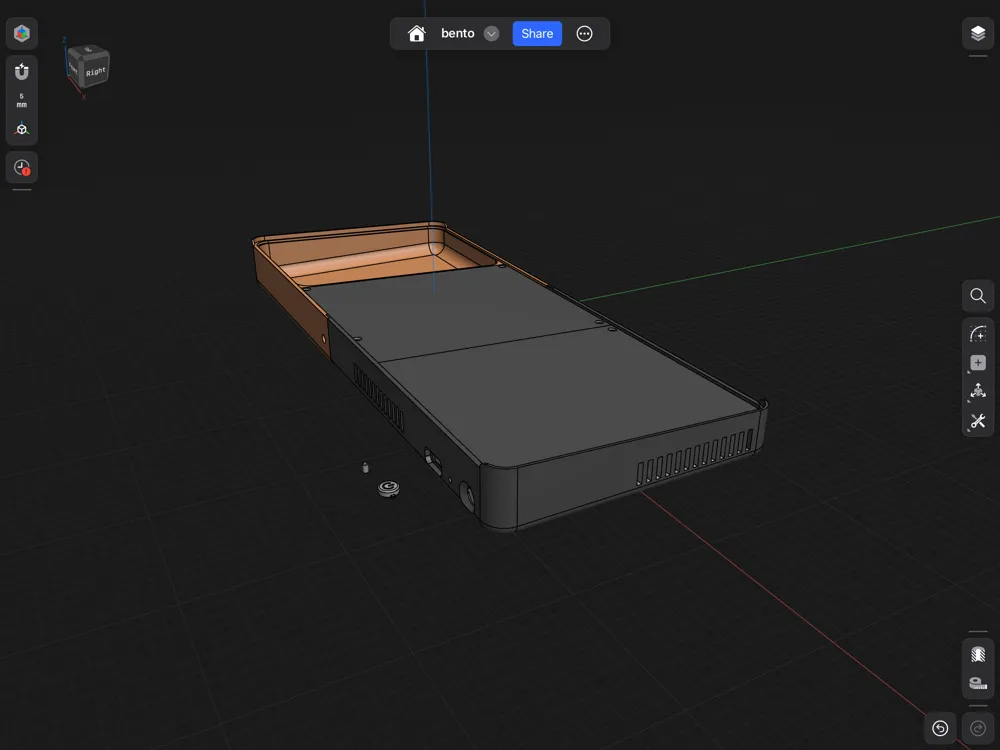Go to the home screen via house icon
The height and width of the screenshot is (750, 1000).
416,33
